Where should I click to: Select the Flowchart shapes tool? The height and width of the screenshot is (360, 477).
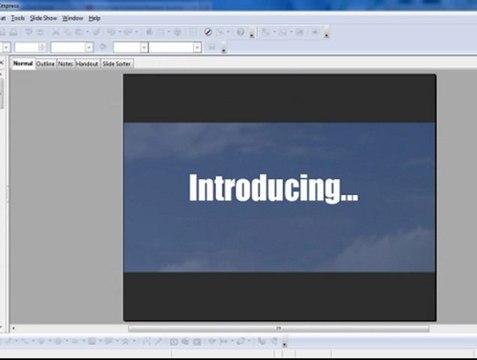coord(92,341)
